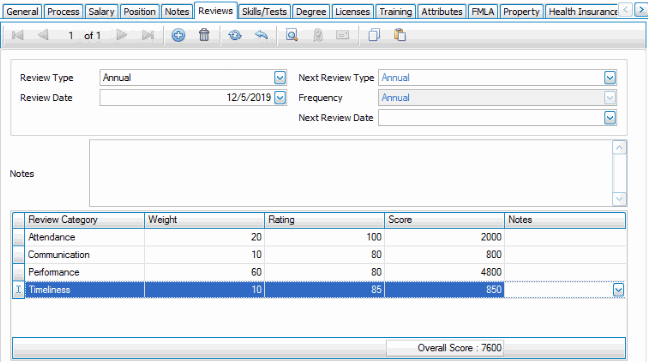The width and height of the screenshot is (648, 362).
Task: Open the Review Type dropdown
Action: coord(280,78)
